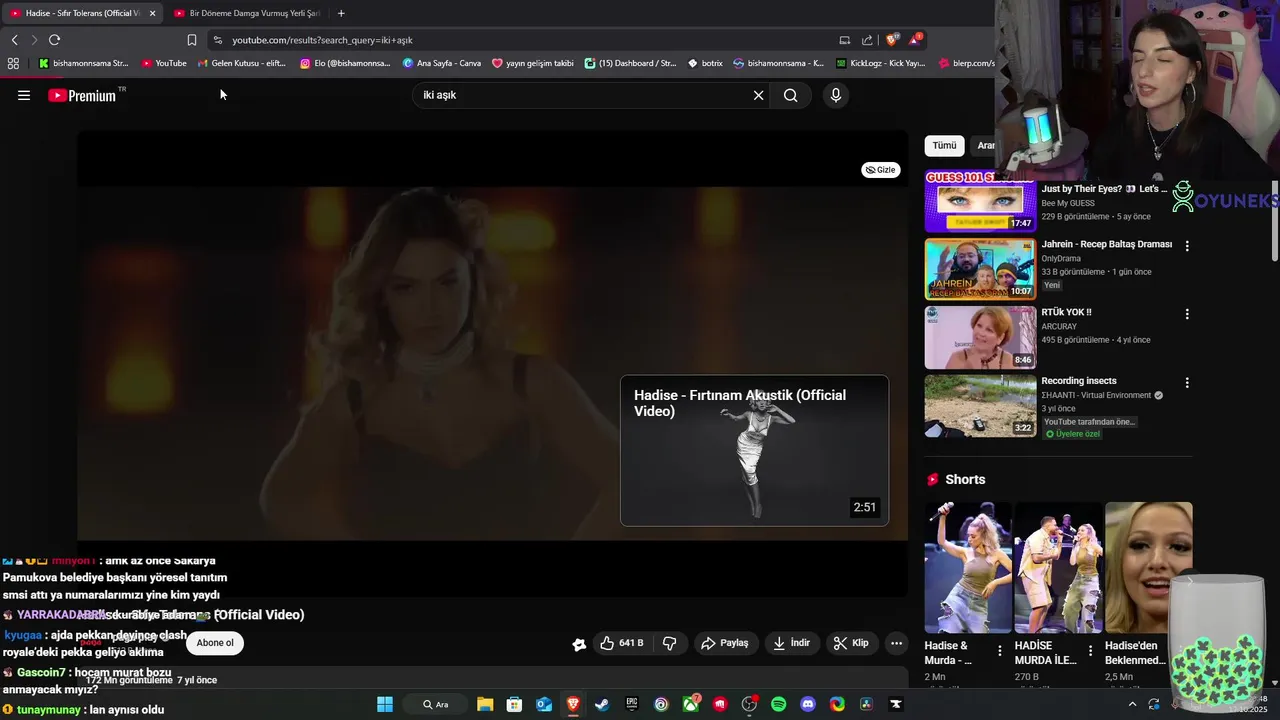Clear the search box text
This screenshot has height=720, width=1280.
[x=758, y=95]
